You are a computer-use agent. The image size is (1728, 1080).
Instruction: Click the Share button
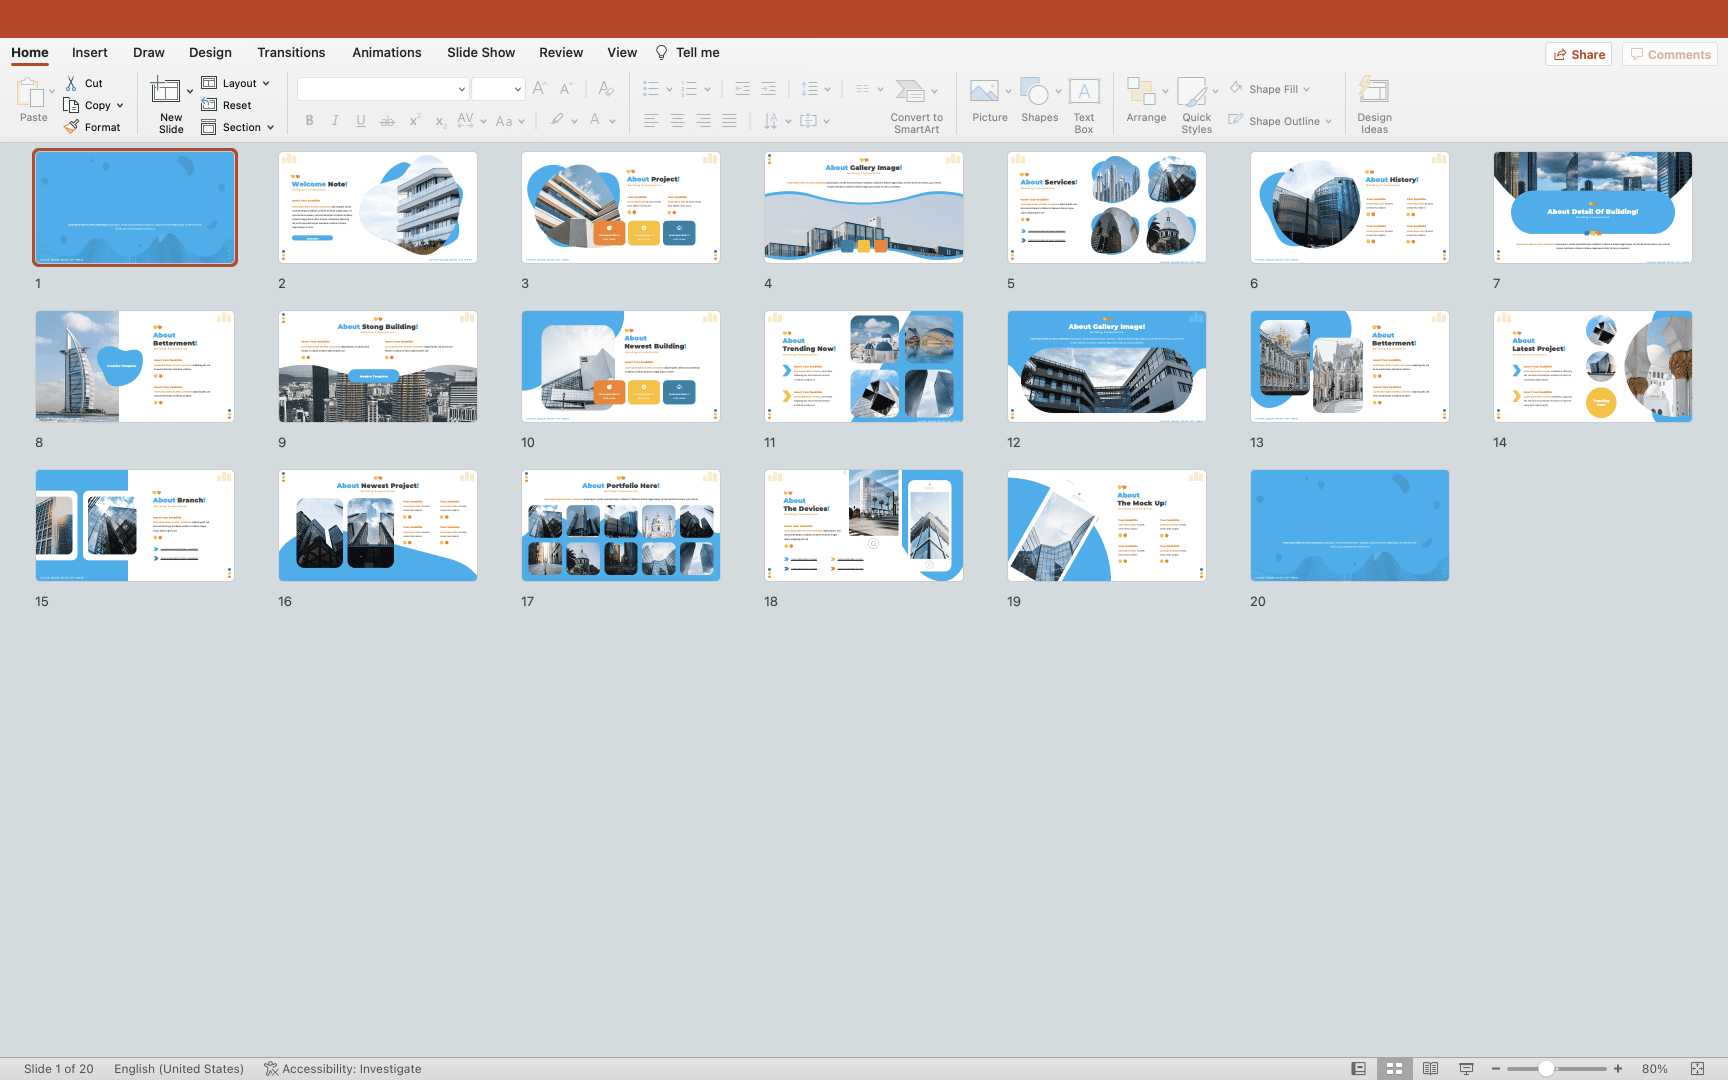coord(1579,55)
